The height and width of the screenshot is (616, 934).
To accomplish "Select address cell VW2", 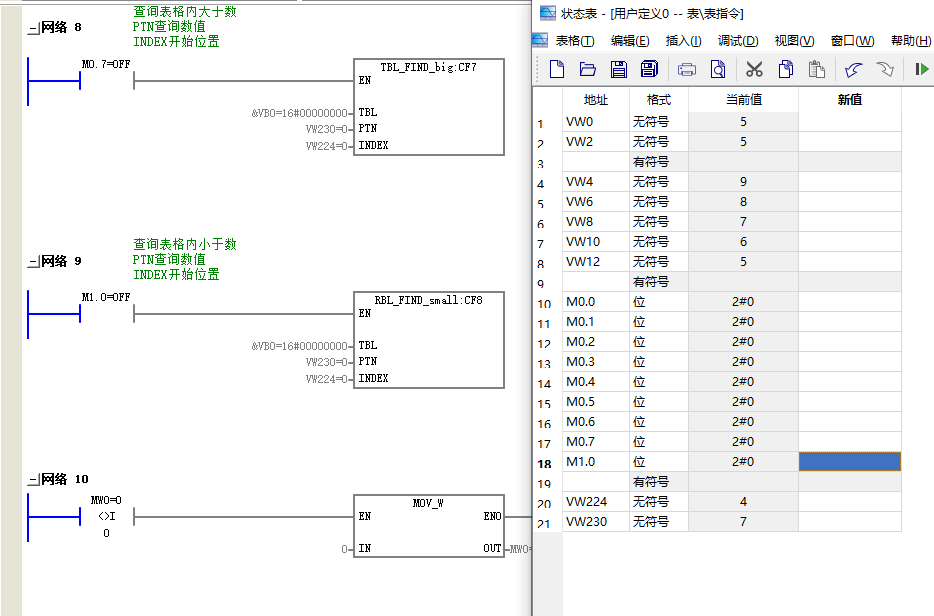I will 596,142.
